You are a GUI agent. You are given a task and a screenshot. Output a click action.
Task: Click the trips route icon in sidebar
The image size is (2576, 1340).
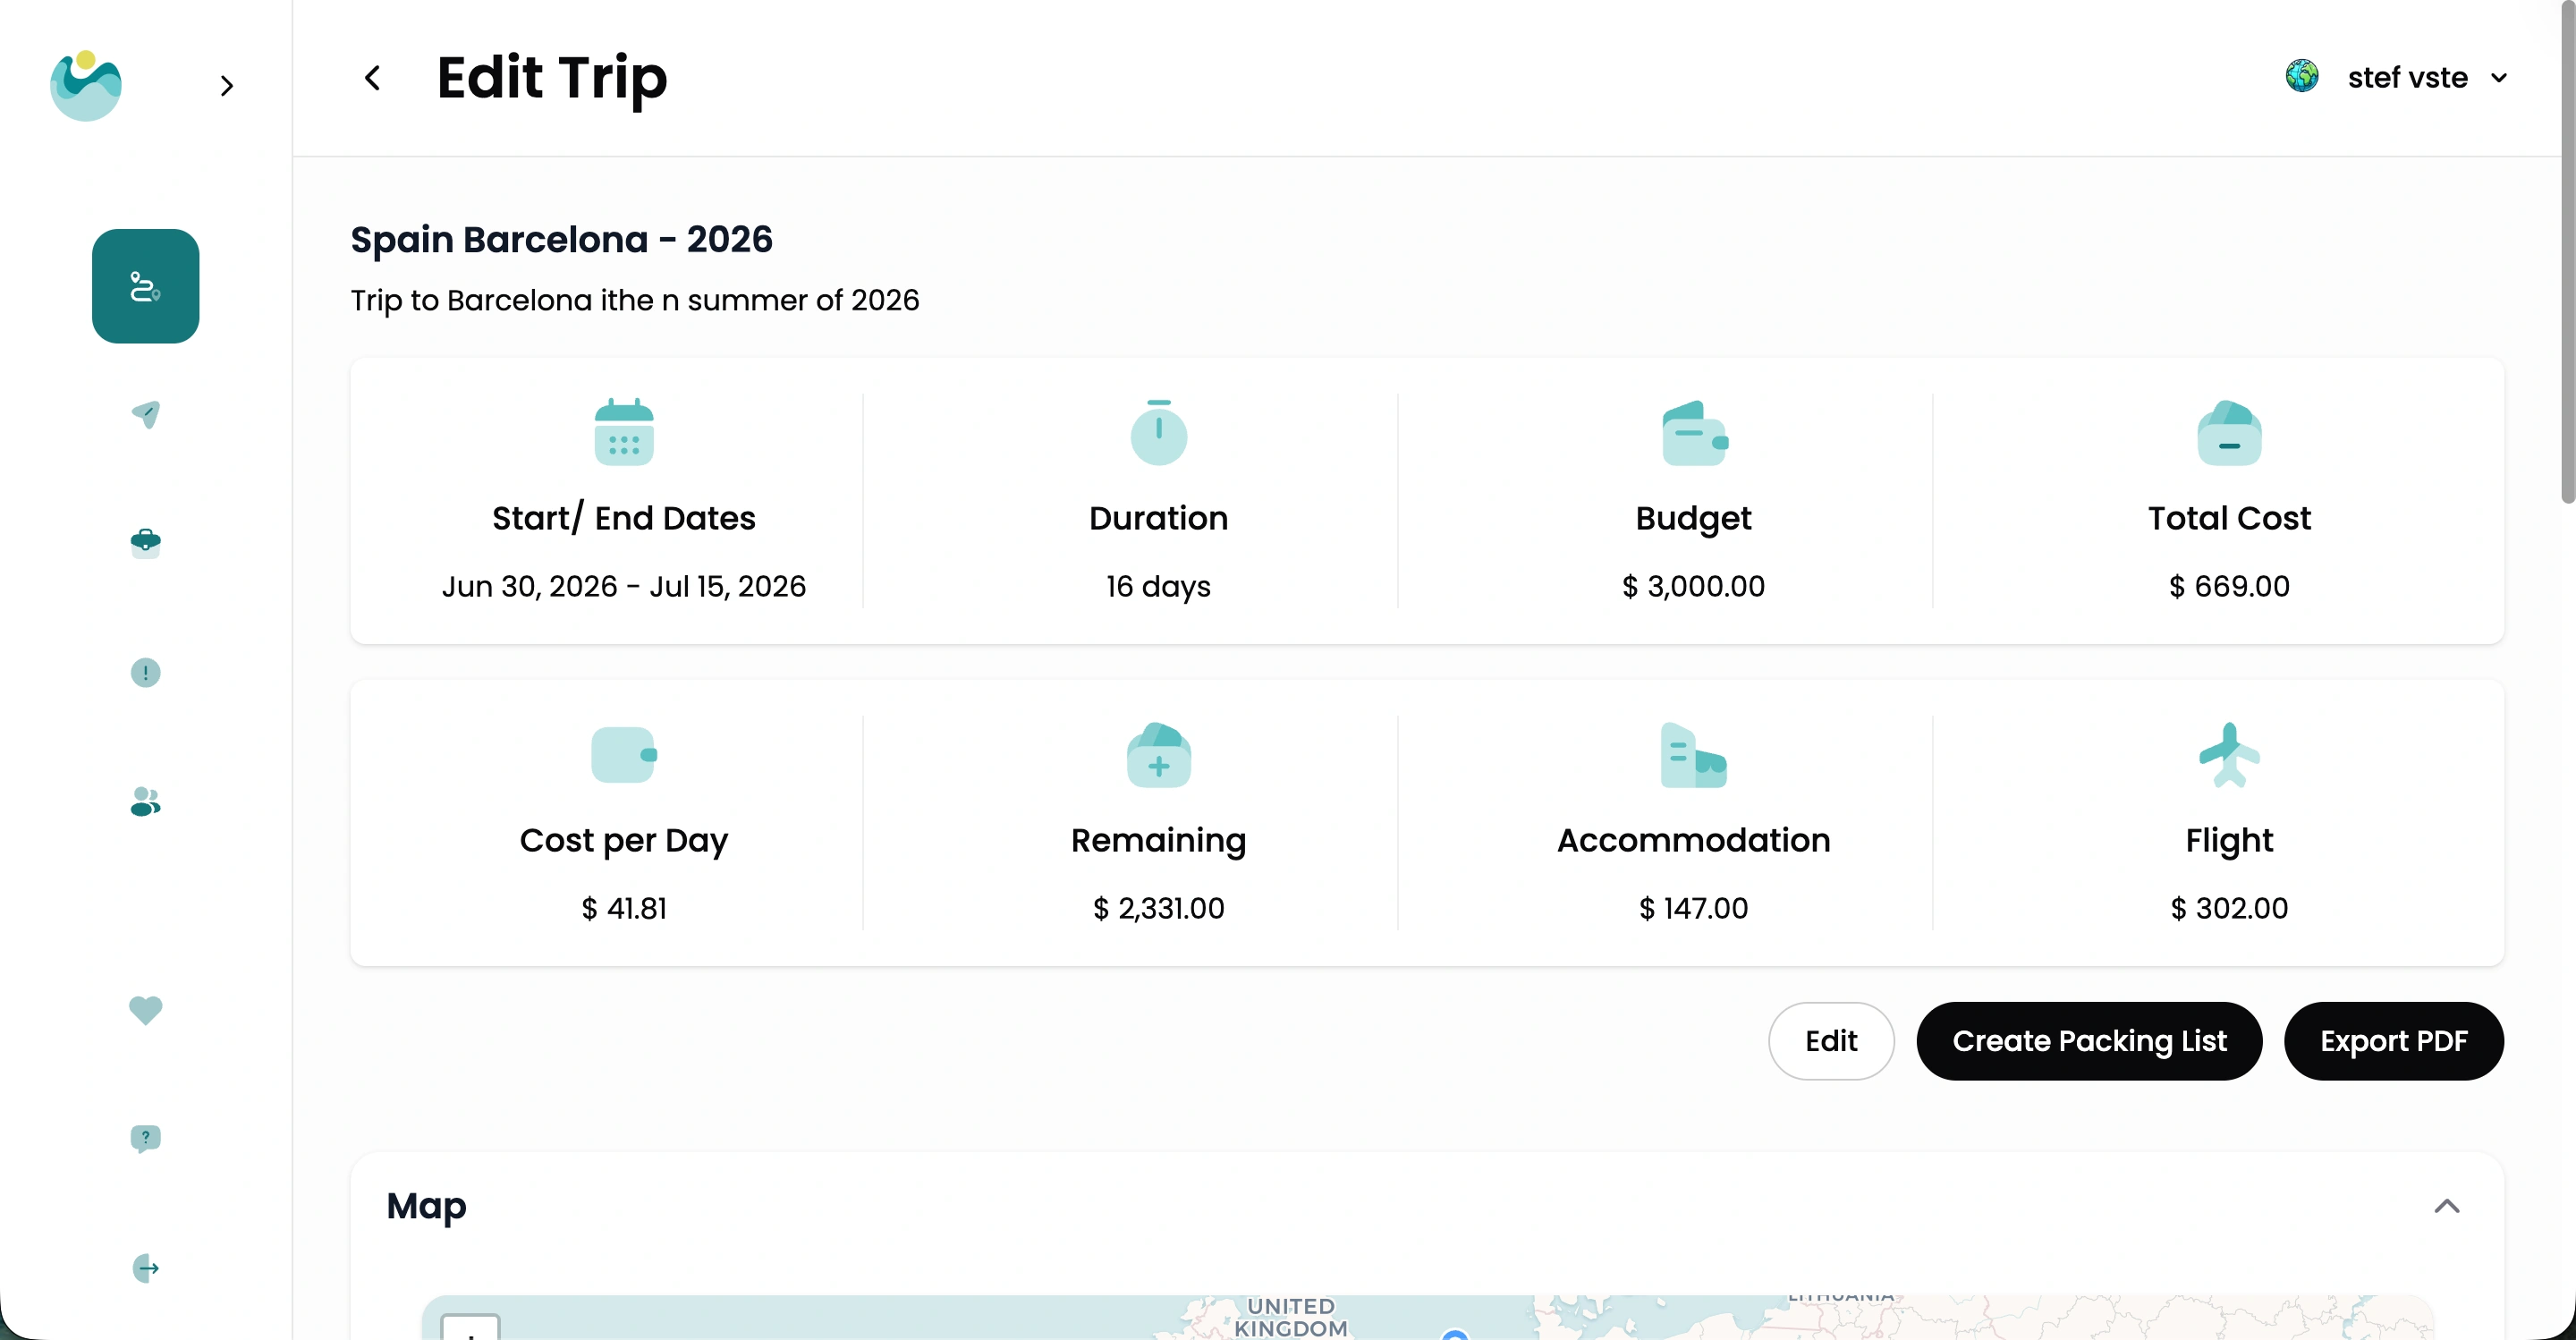[145, 286]
